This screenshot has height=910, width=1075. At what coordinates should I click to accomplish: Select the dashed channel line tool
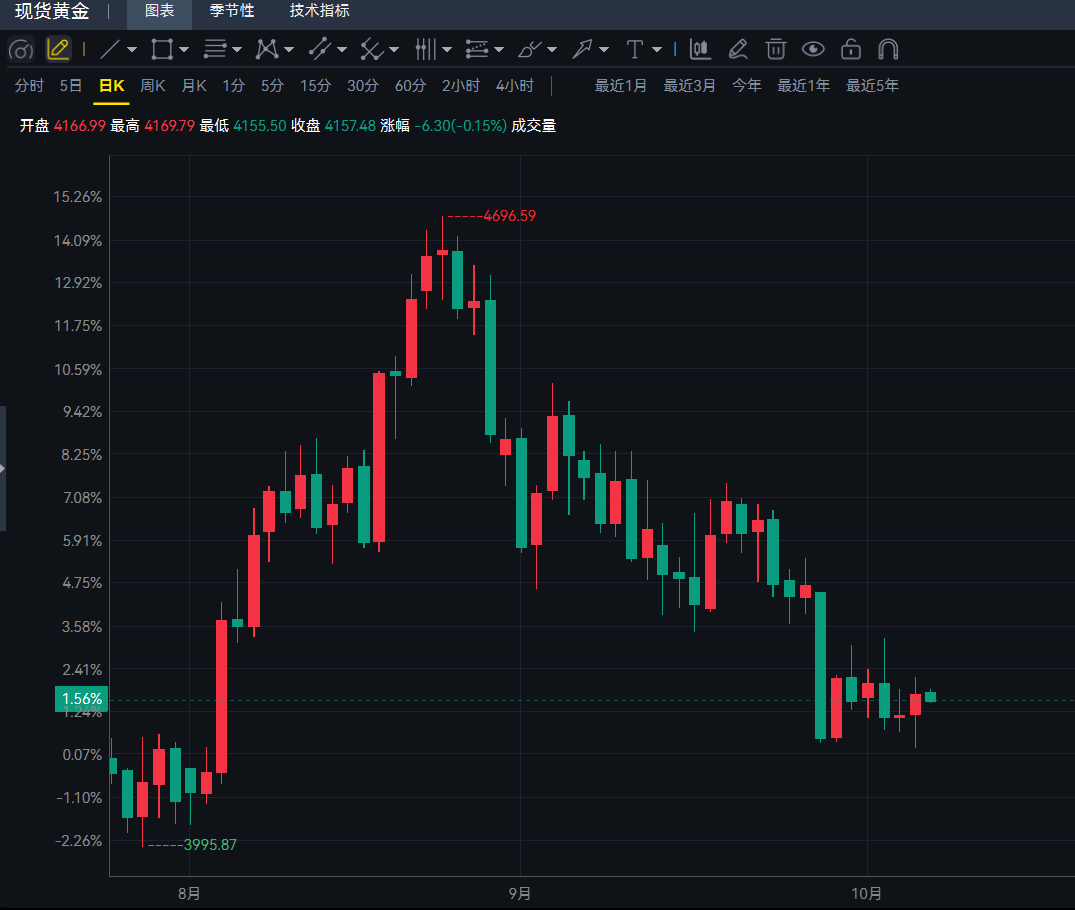point(319,49)
